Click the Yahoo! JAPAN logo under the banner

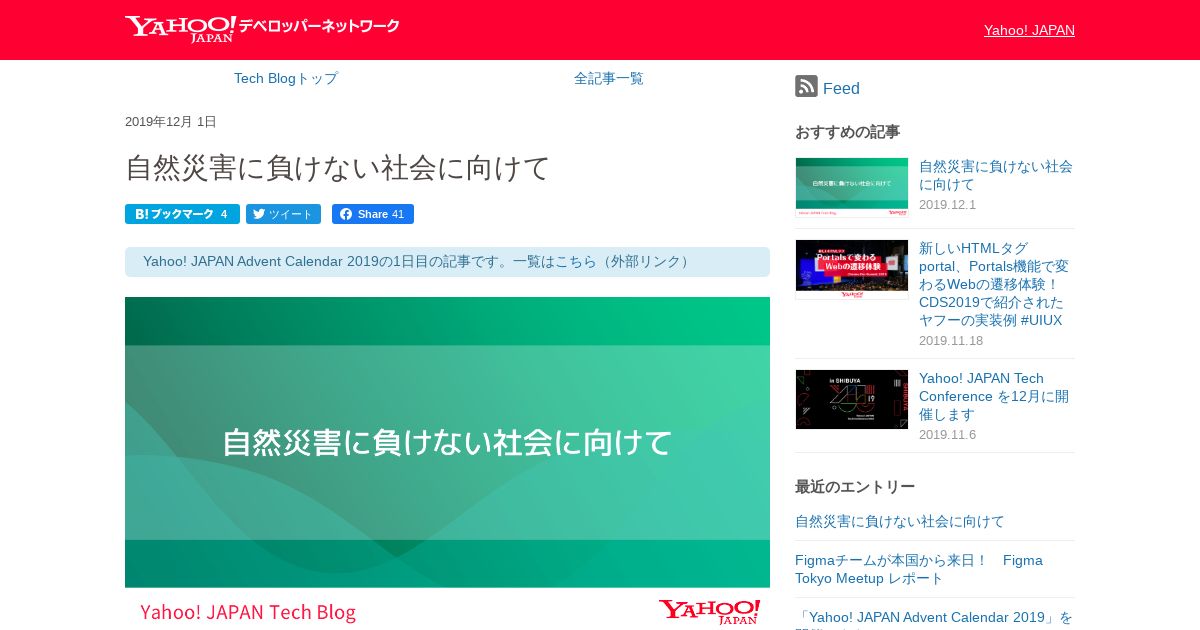(x=709, y=612)
